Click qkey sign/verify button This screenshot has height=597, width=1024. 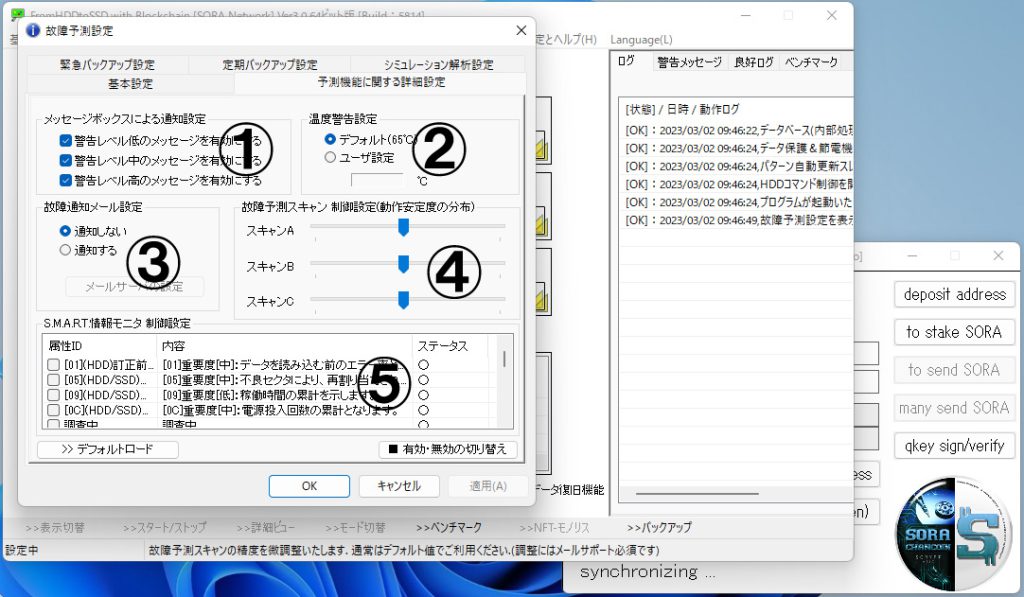click(x=954, y=446)
